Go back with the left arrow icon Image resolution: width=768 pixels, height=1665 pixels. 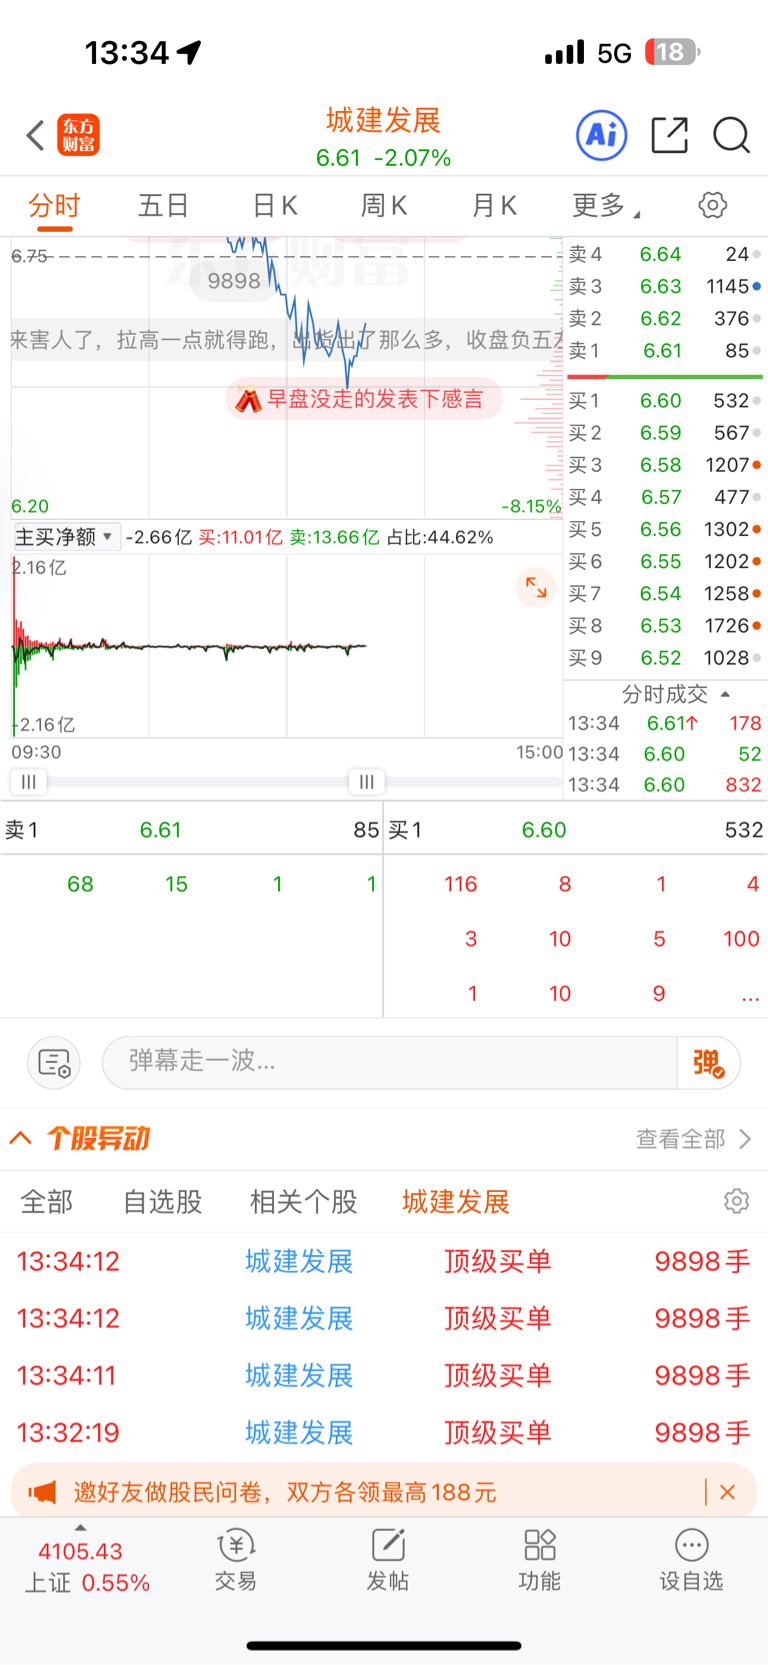pyautogui.click(x=35, y=135)
